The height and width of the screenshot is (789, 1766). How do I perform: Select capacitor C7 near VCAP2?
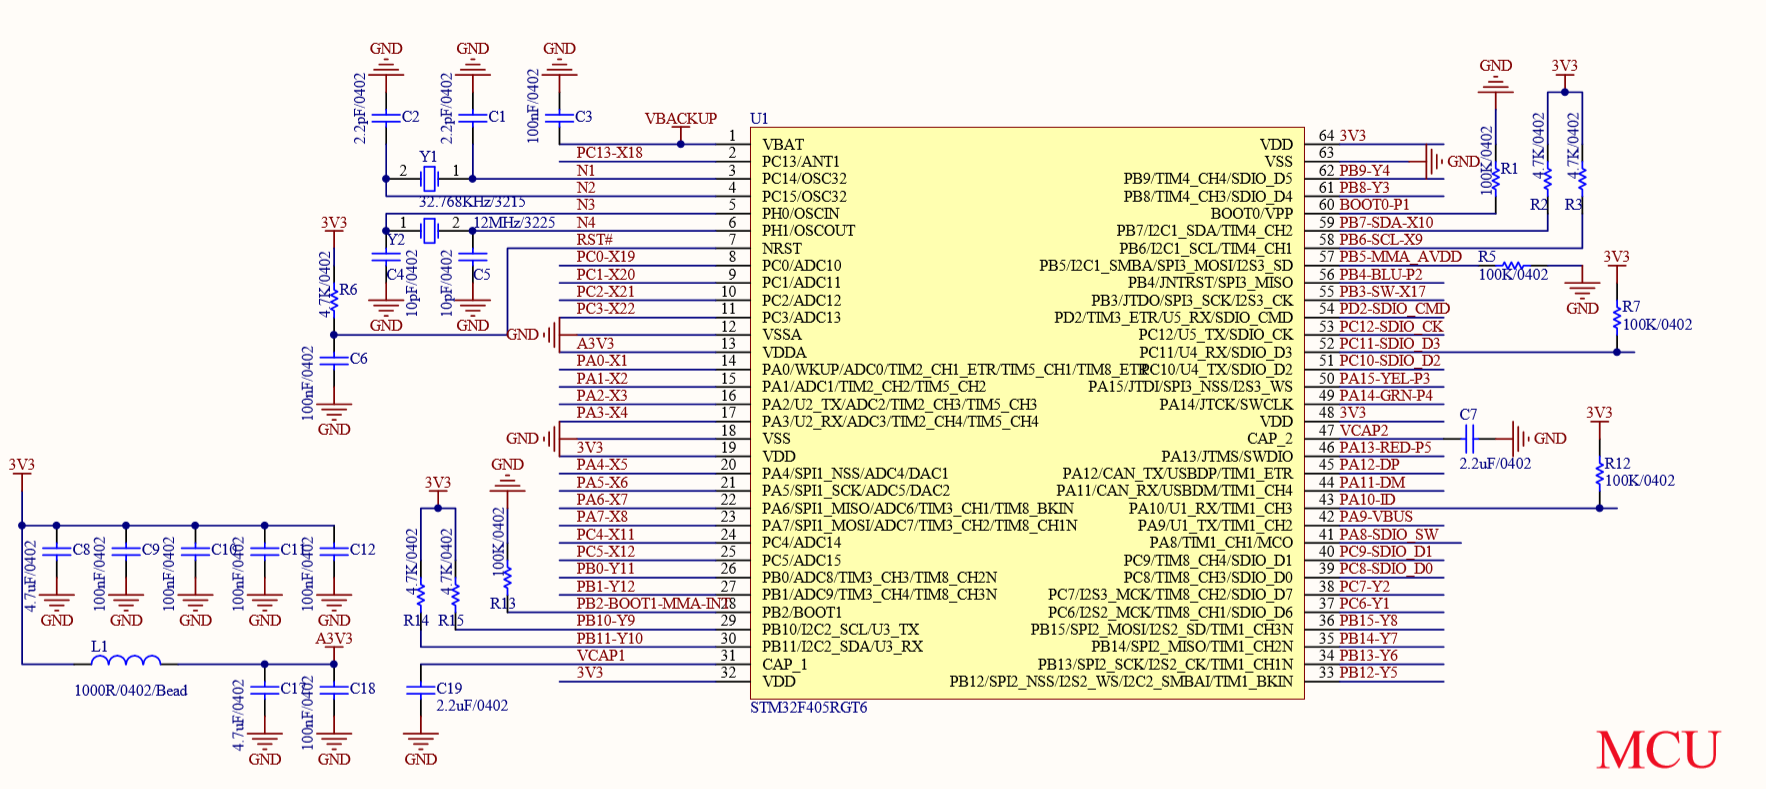(1469, 438)
